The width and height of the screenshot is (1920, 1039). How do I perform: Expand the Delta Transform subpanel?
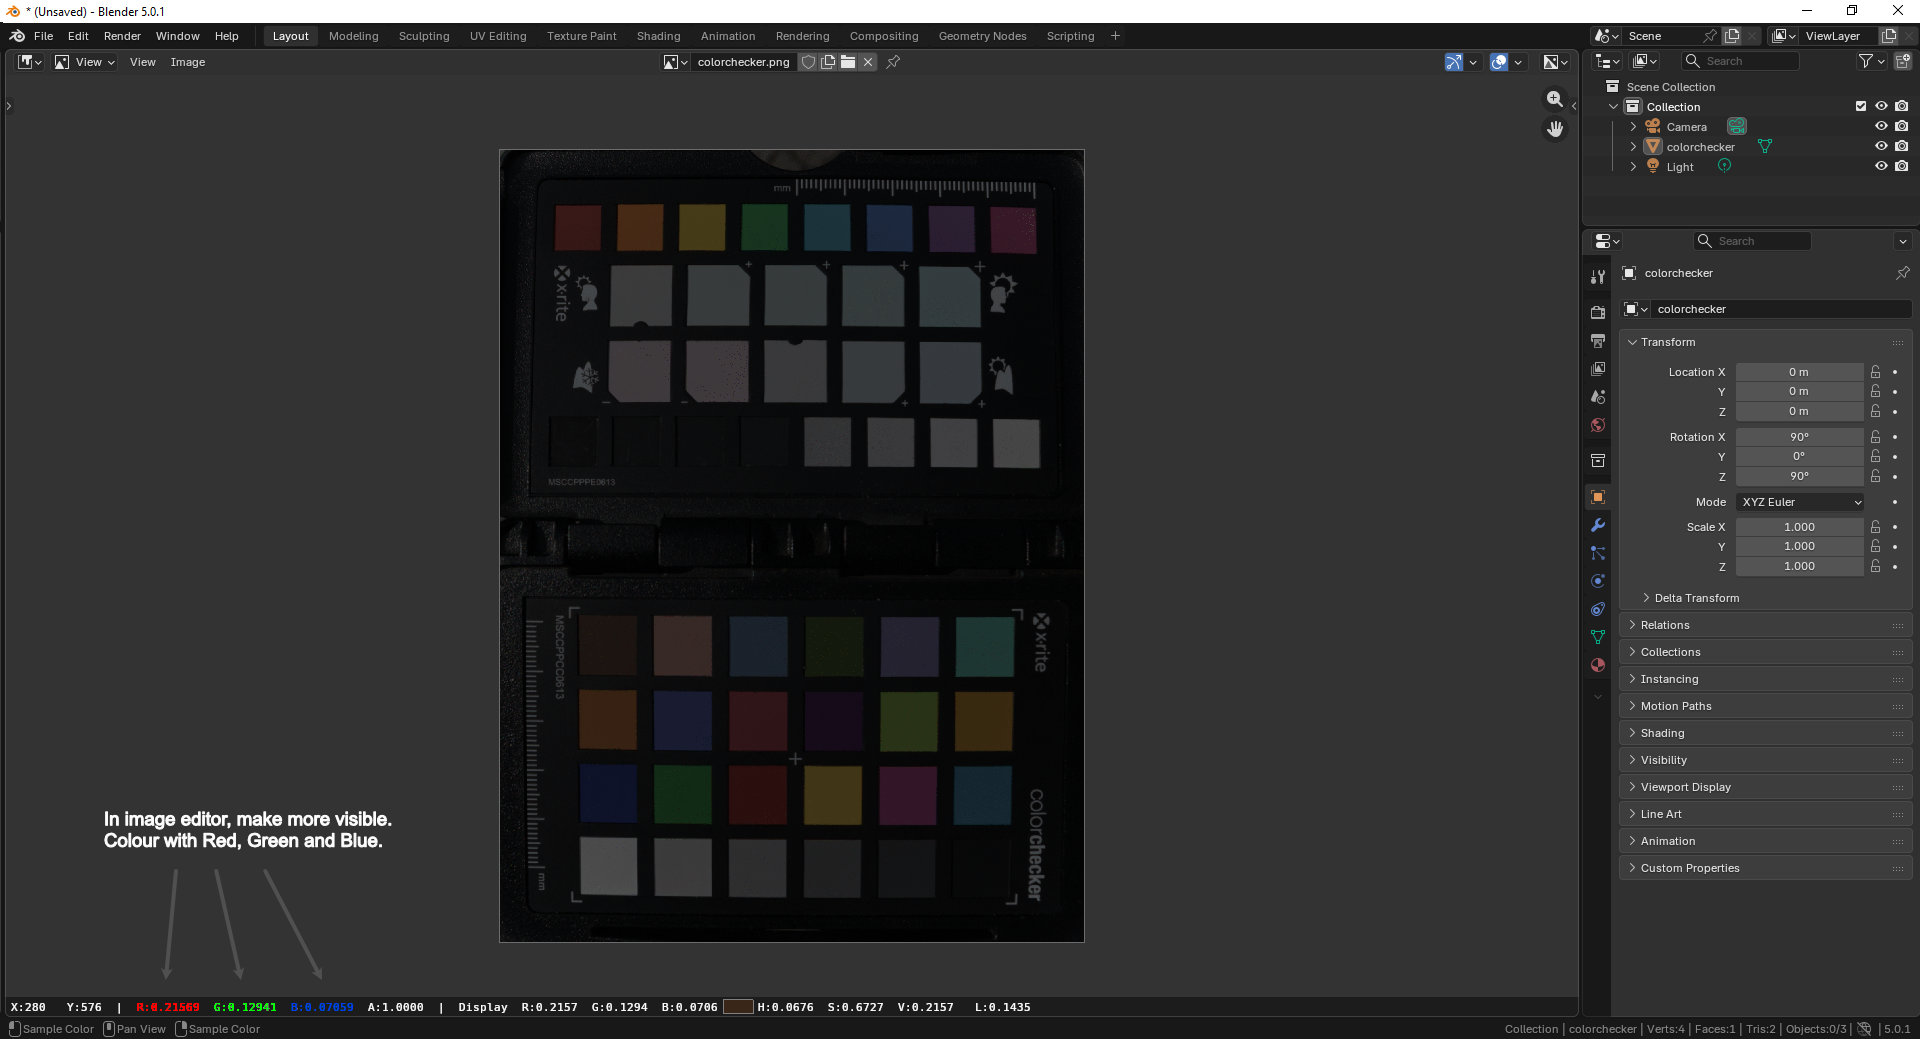click(1696, 598)
